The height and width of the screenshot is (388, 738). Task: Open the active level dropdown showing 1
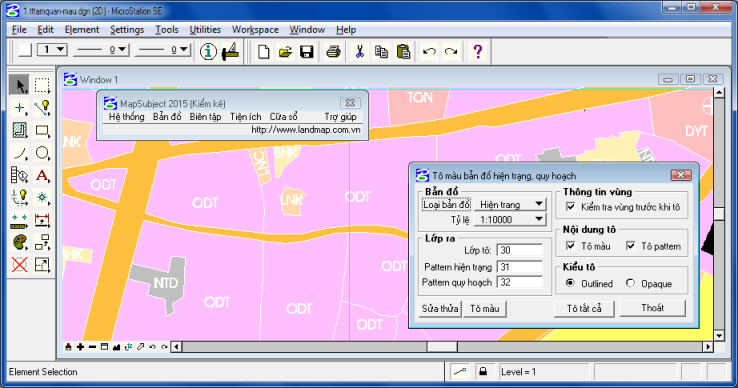tap(53, 49)
